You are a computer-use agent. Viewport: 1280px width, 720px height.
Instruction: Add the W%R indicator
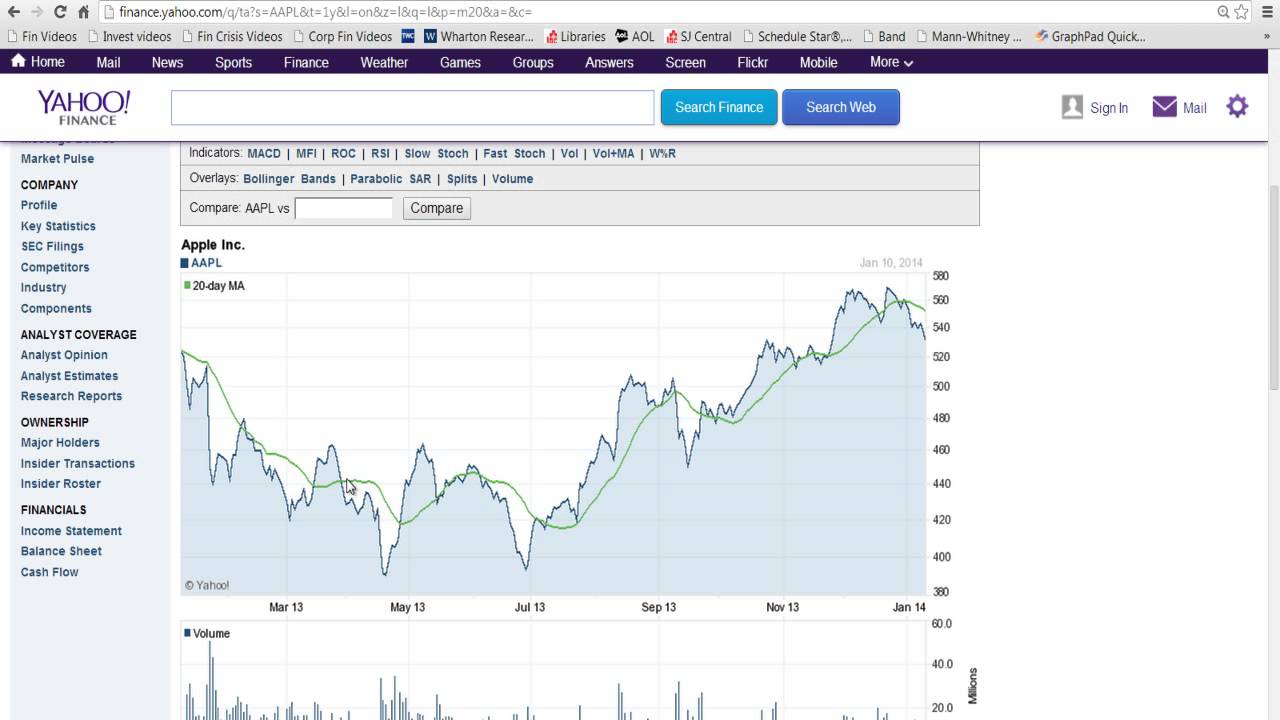(x=662, y=153)
